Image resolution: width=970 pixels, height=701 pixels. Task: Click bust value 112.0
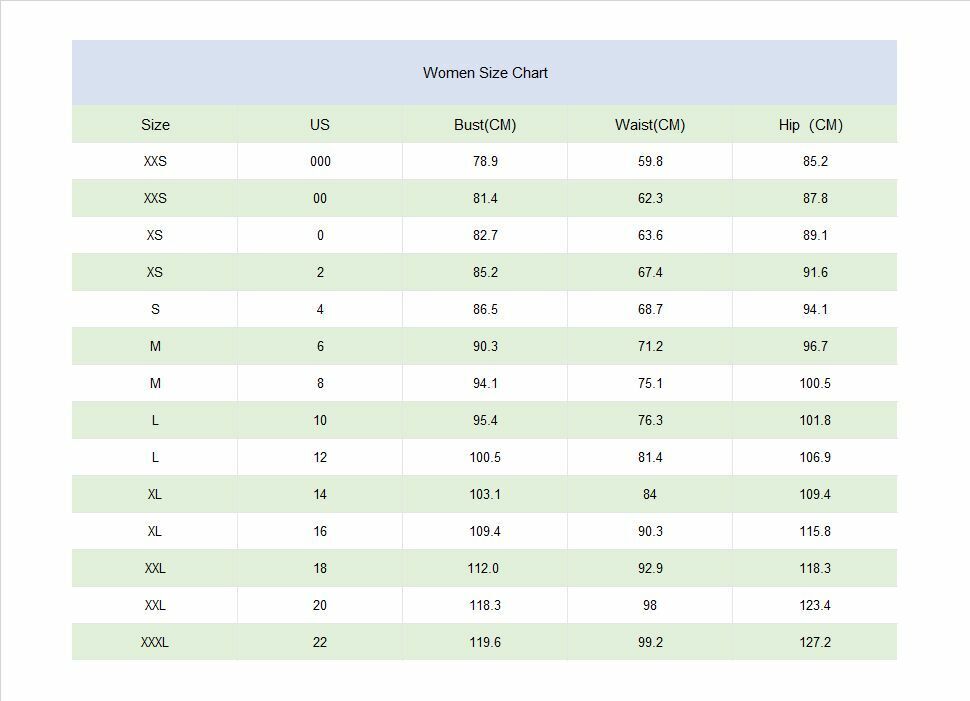(x=483, y=568)
